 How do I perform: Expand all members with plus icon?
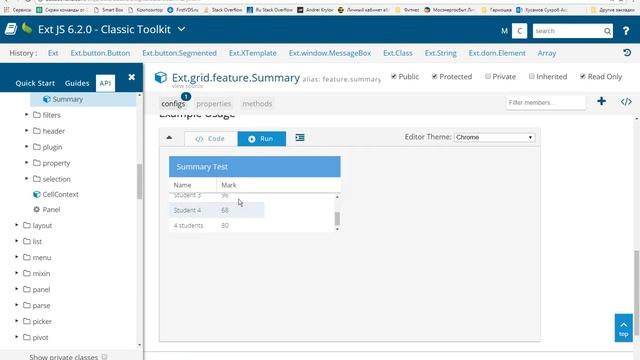pyautogui.click(x=601, y=101)
